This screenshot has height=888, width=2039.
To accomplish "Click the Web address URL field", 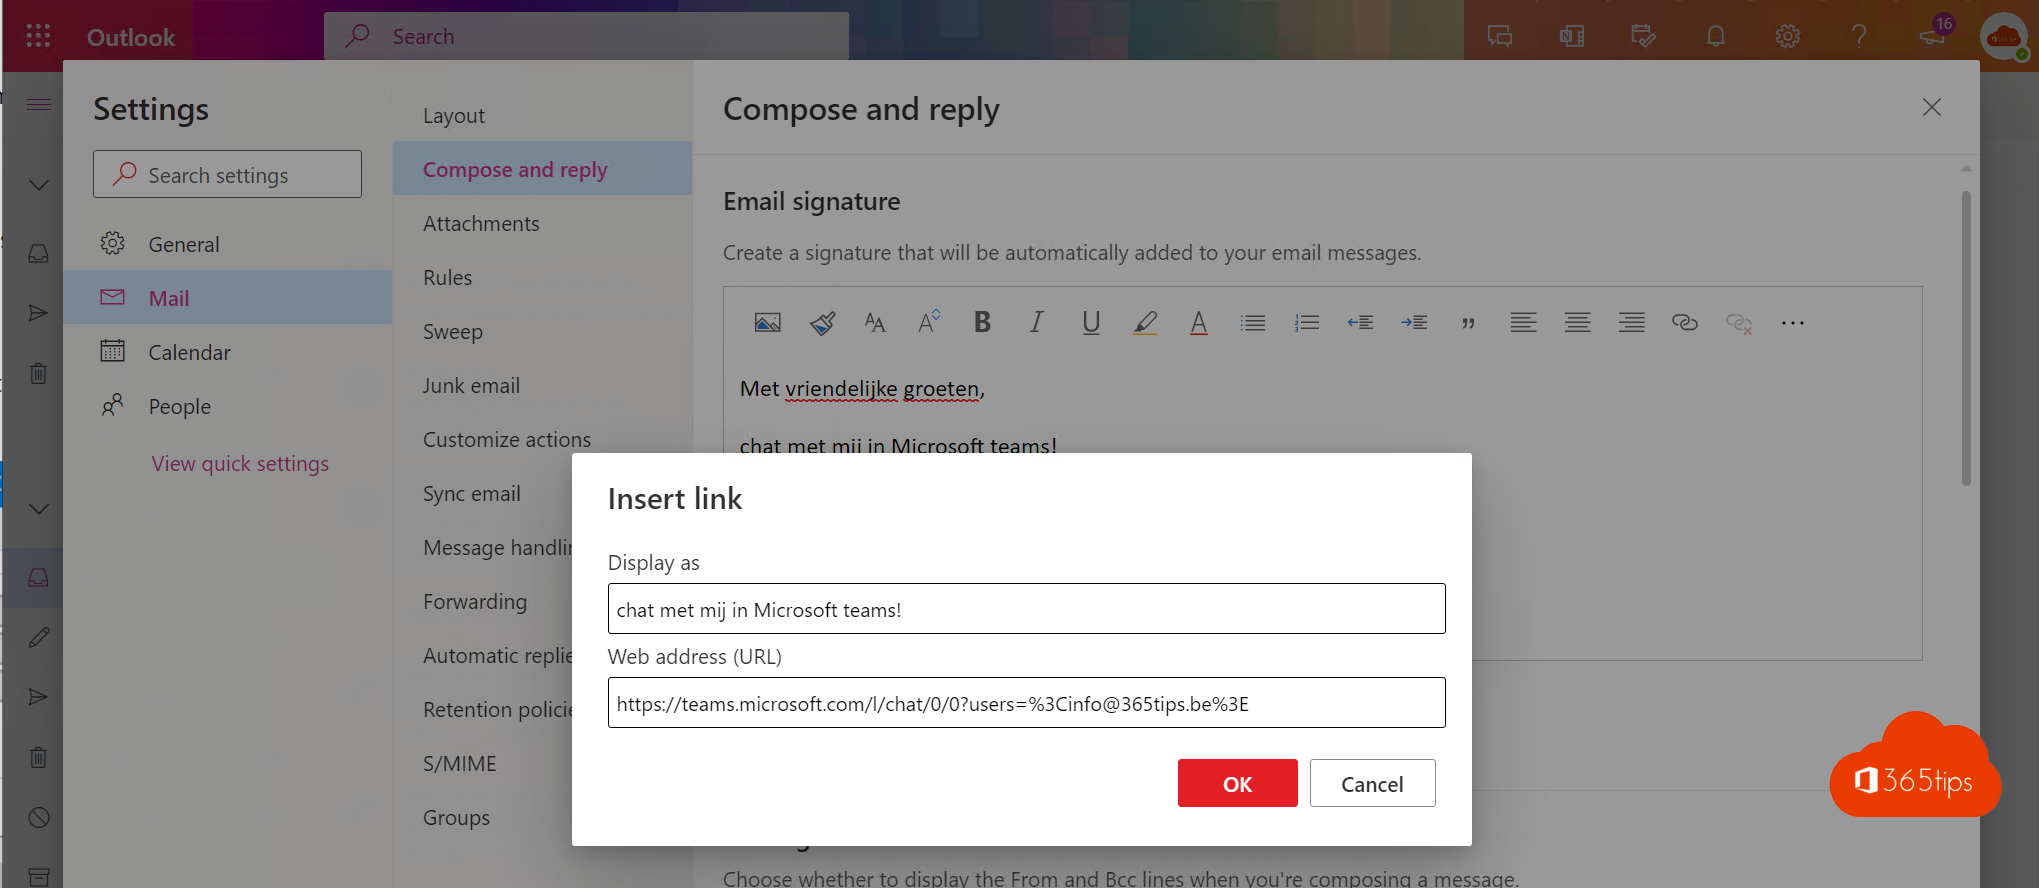I will click(1026, 703).
